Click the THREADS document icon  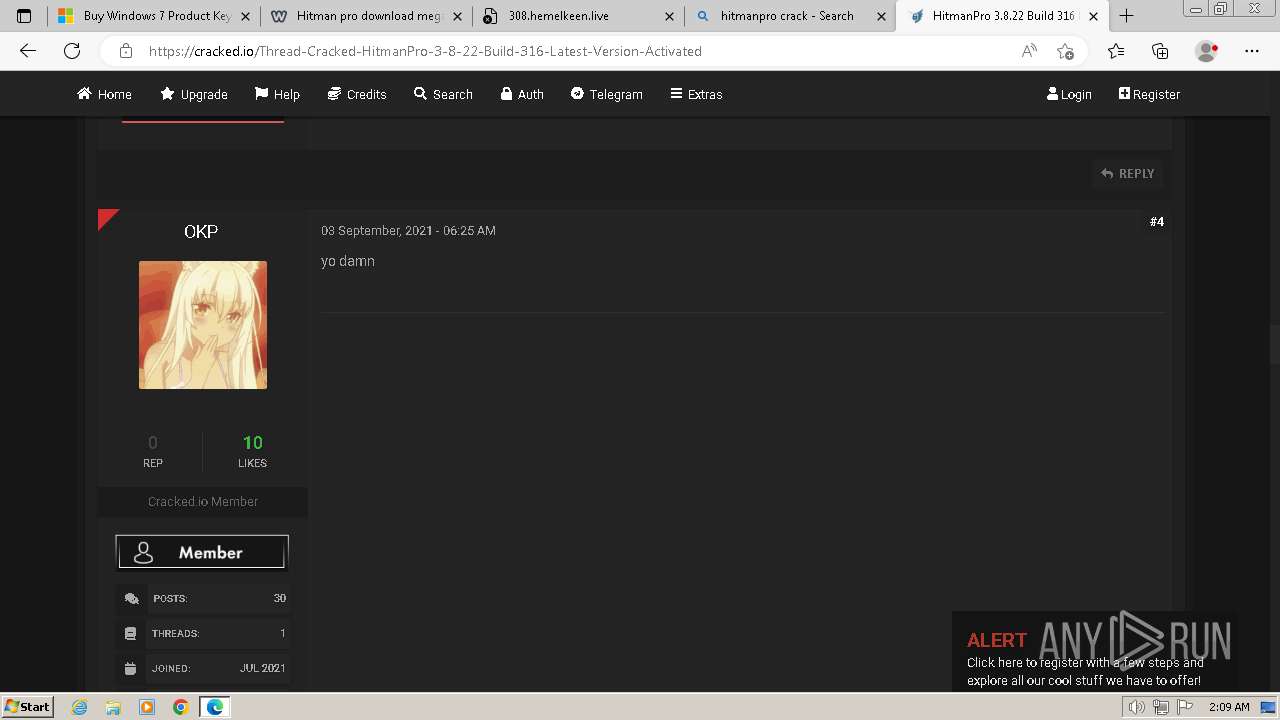tap(130, 634)
